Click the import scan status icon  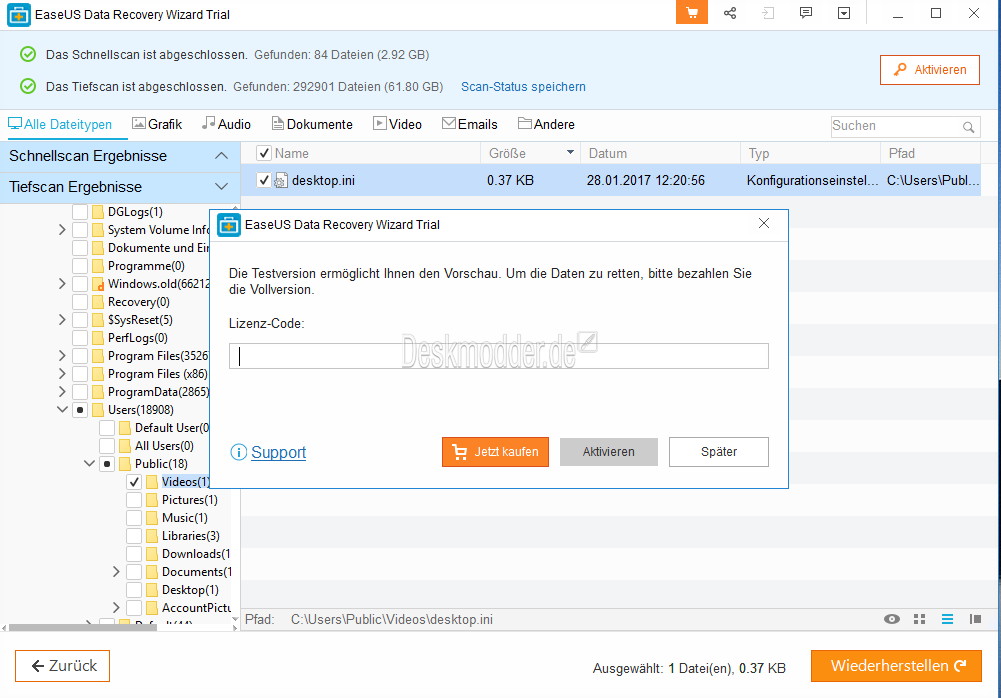point(768,13)
